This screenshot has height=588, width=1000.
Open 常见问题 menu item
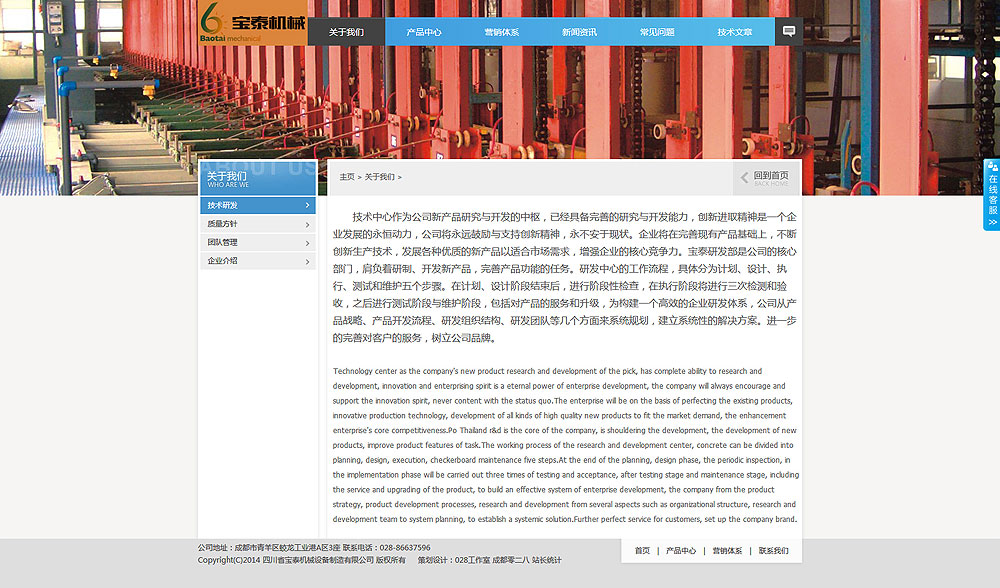pyautogui.click(x=657, y=32)
